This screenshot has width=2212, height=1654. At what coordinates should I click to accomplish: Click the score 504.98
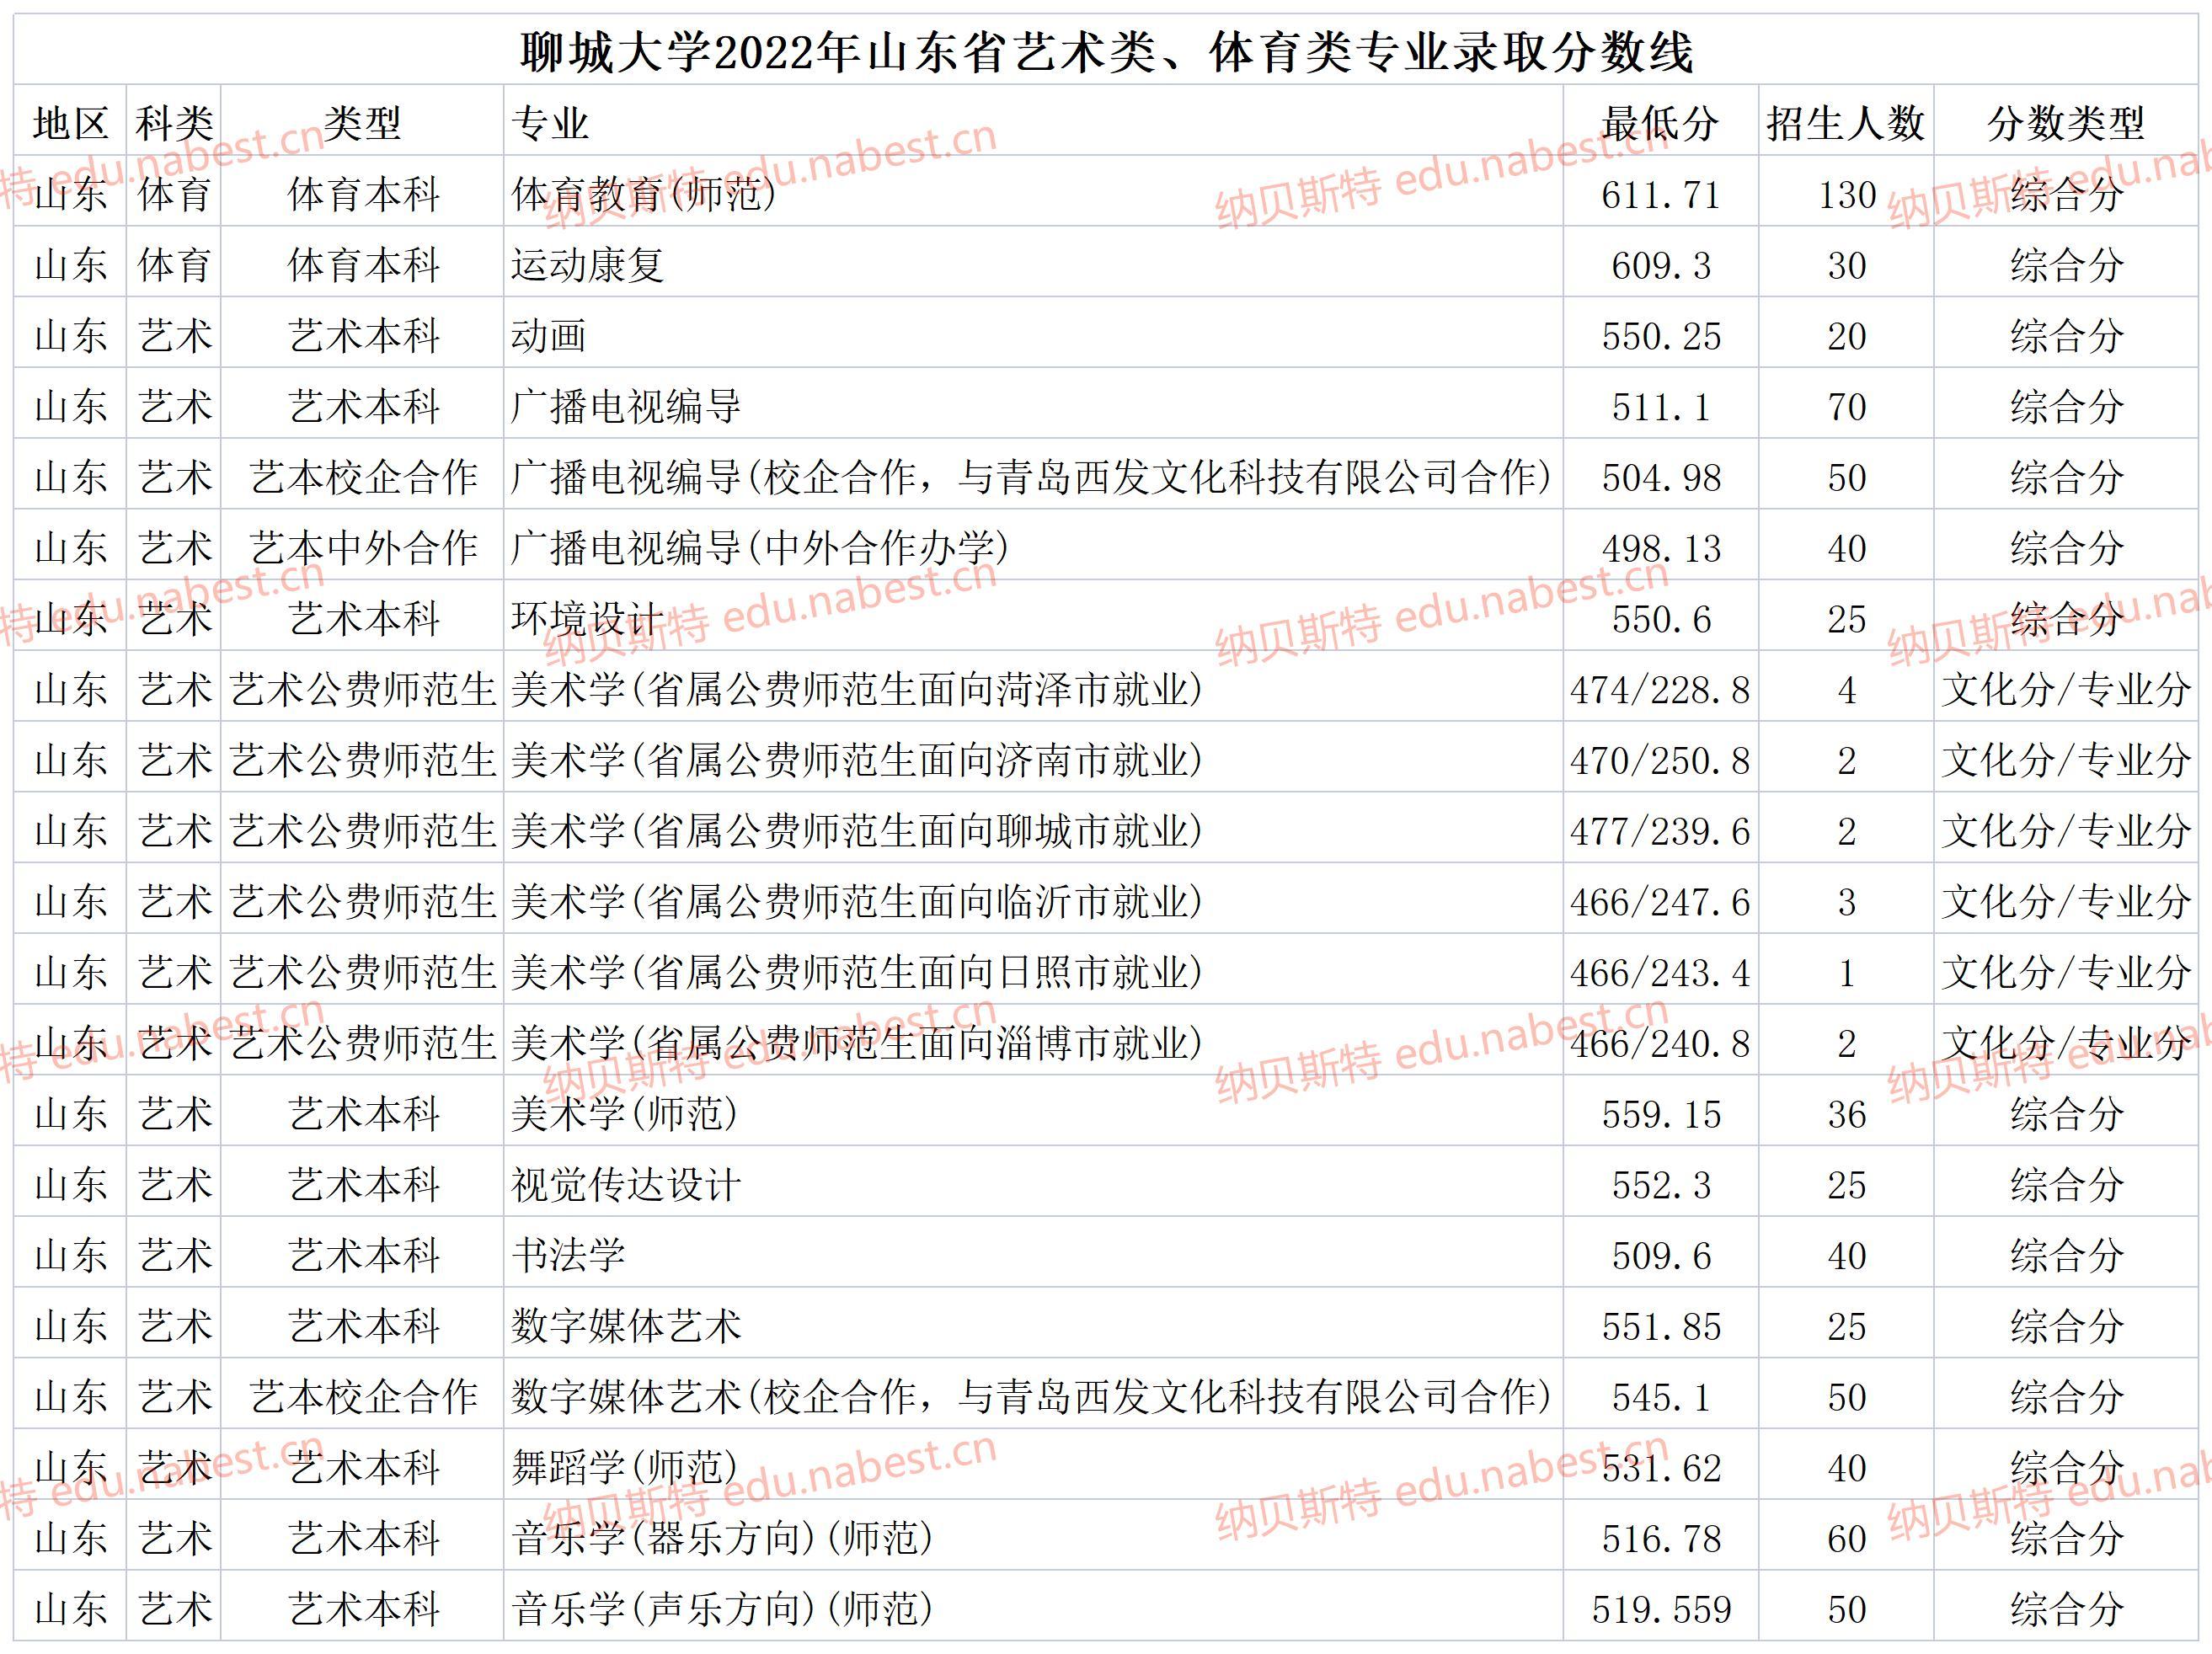tap(1661, 478)
